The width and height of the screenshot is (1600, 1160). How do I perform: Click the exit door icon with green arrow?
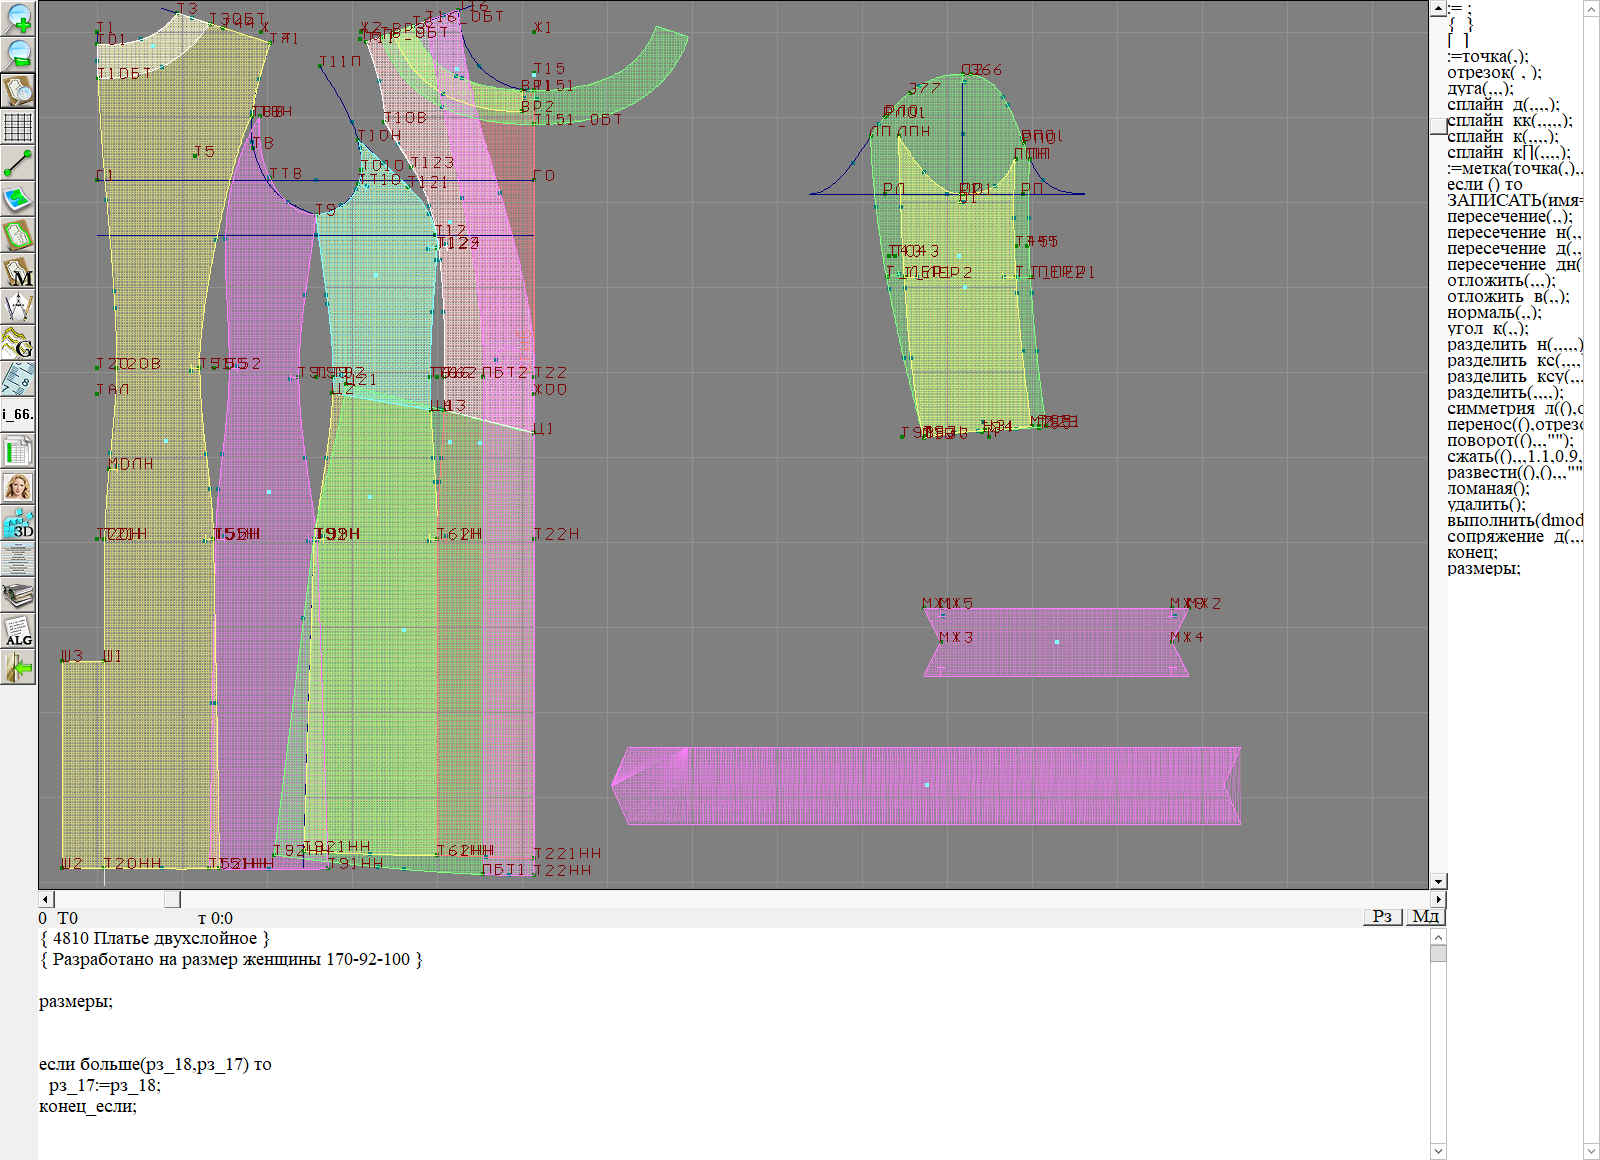[18, 667]
